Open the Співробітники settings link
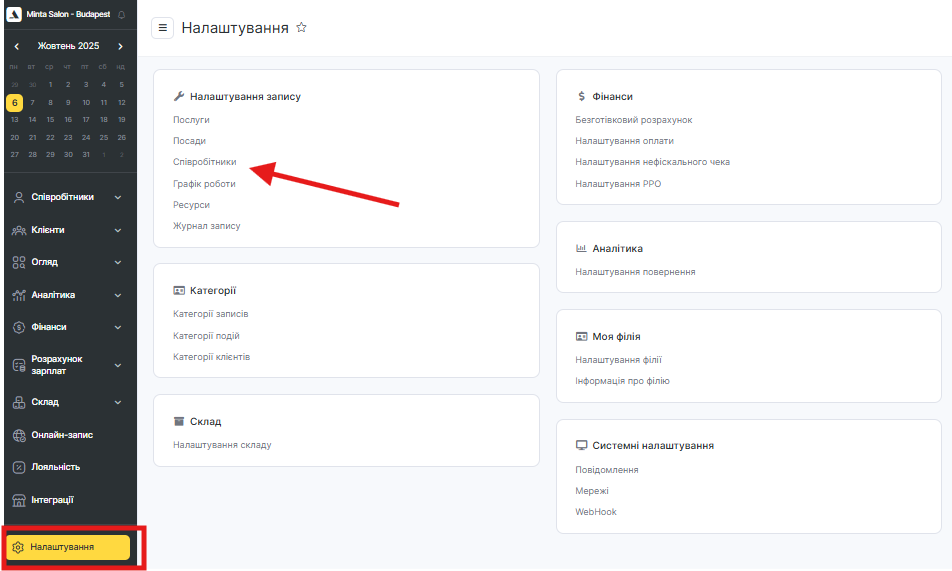952x571 pixels. [x=205, y=162]
